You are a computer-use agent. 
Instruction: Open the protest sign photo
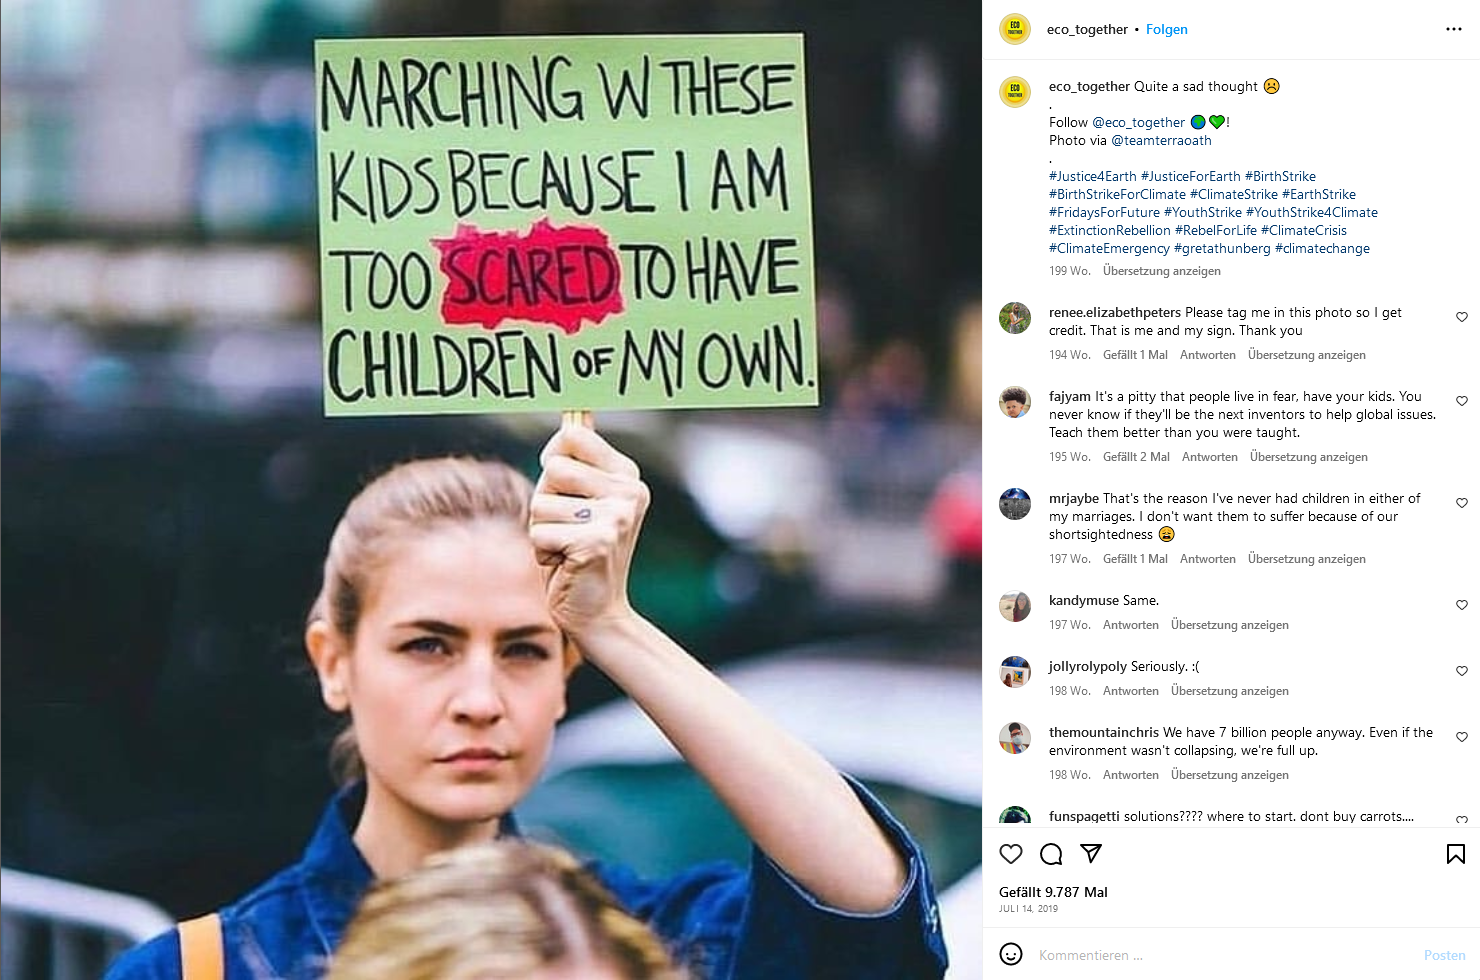[x=490, y=490]
